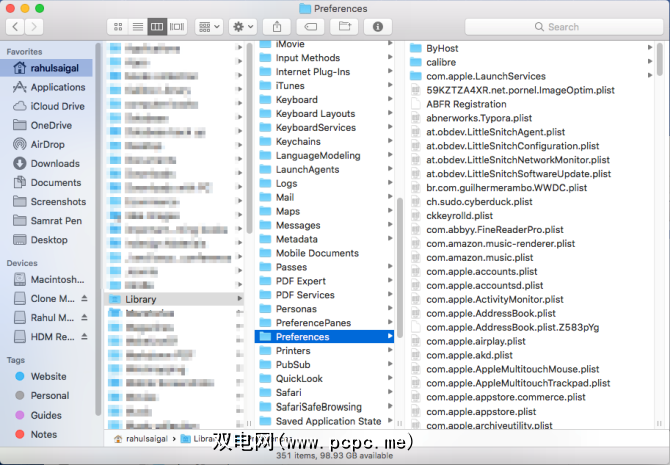Expand the LaunchAgents folder arrow
The width and height of the screenshot is (670, 465).
pyautogui.click(x=390, y=169)
